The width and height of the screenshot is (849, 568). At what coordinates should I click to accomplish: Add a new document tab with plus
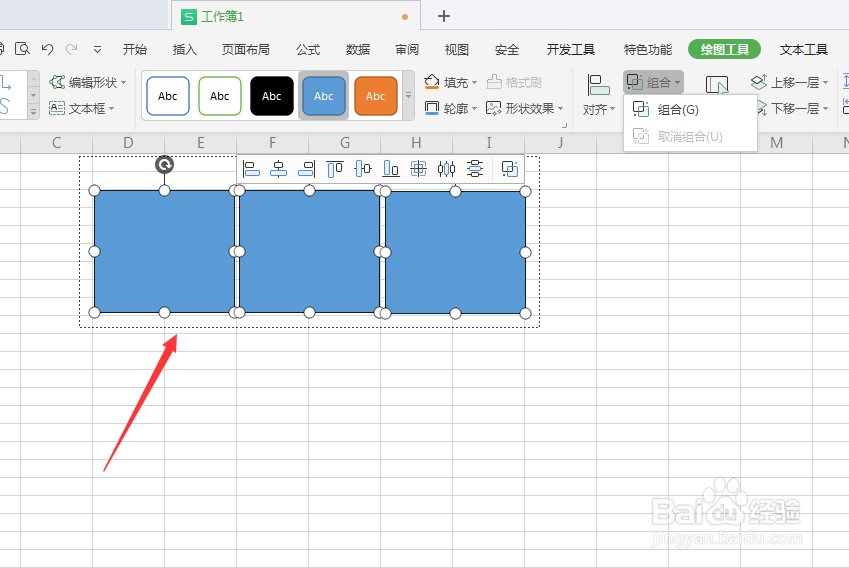tap(444, 16)
